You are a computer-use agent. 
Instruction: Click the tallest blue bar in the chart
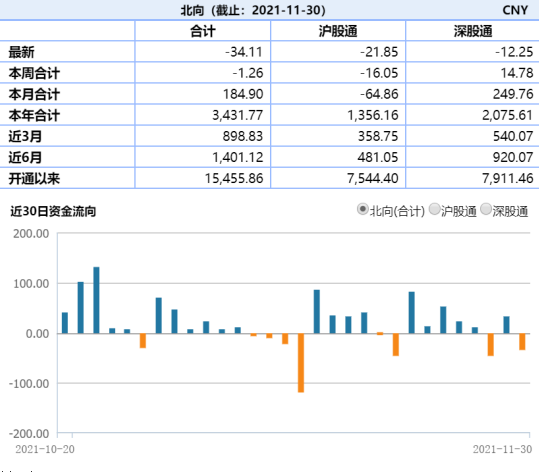[x=97, y=300]
